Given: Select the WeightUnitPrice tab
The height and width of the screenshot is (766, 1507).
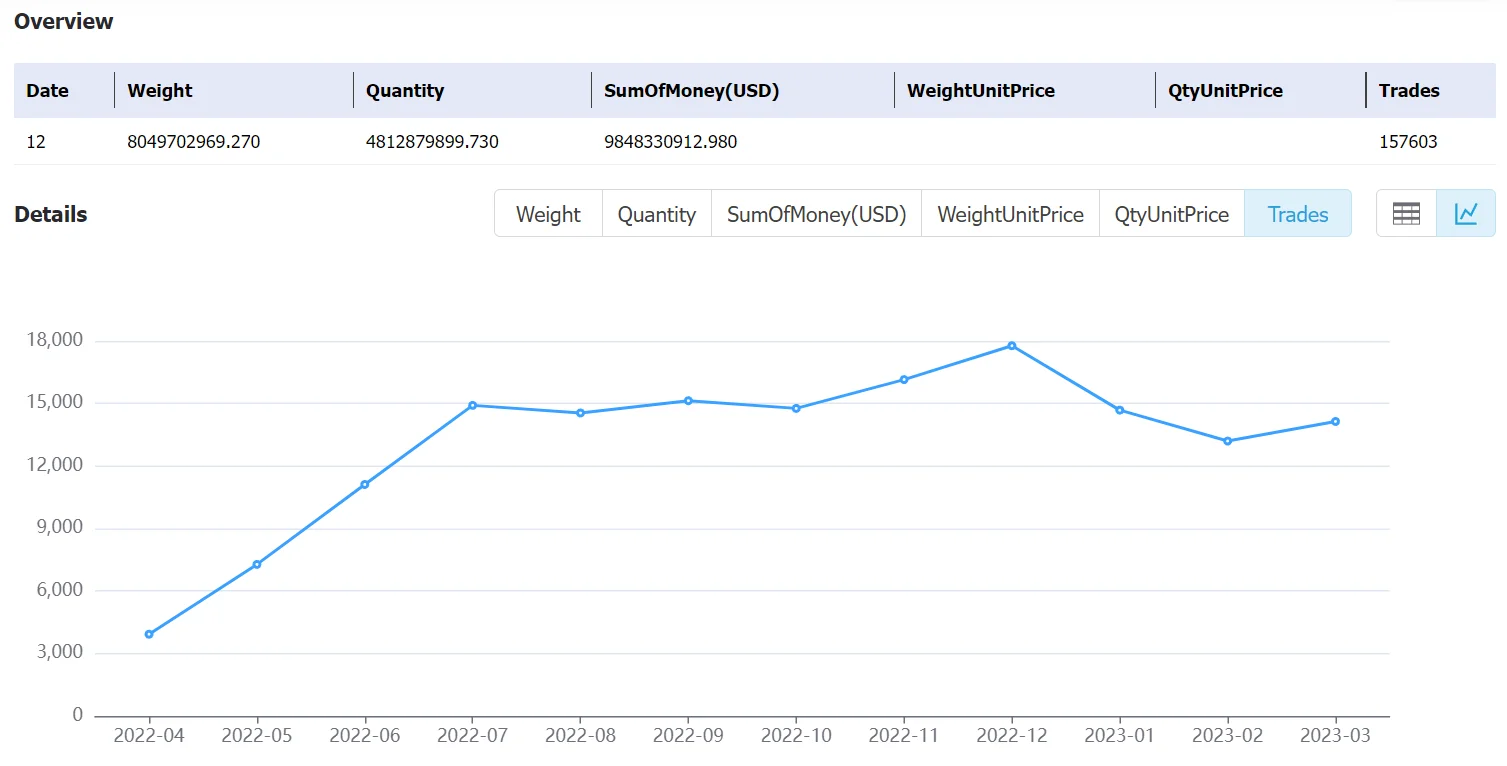Looking at the screenshot, I should tap(1010, 214).
